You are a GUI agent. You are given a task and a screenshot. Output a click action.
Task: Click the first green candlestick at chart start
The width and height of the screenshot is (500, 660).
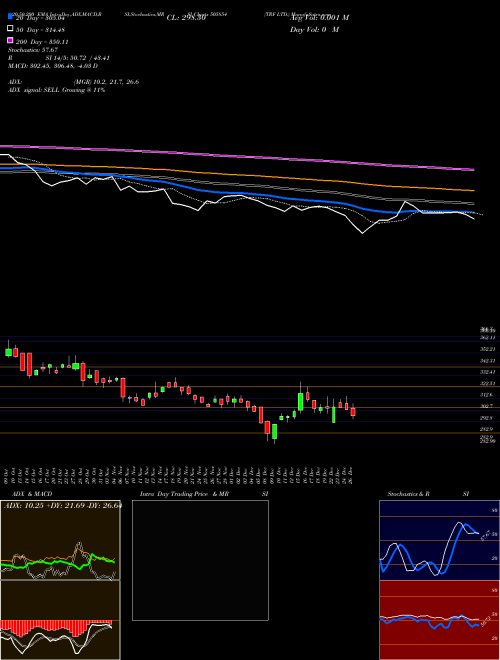click(x=8, y=352)
